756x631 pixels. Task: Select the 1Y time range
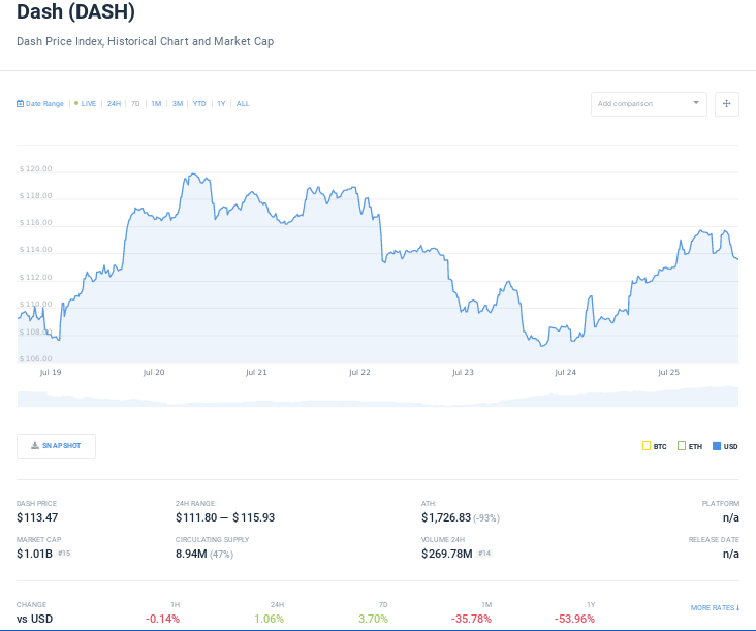(221, 104)
